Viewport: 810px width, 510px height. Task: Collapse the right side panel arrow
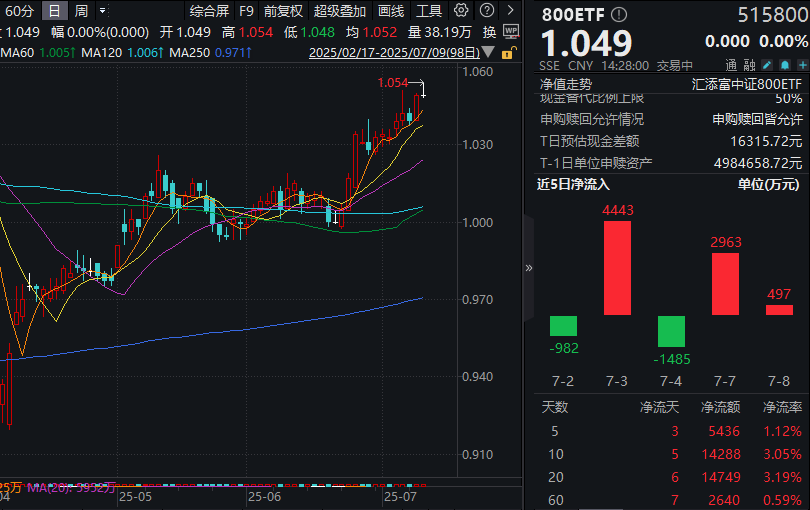coord(529,267)
